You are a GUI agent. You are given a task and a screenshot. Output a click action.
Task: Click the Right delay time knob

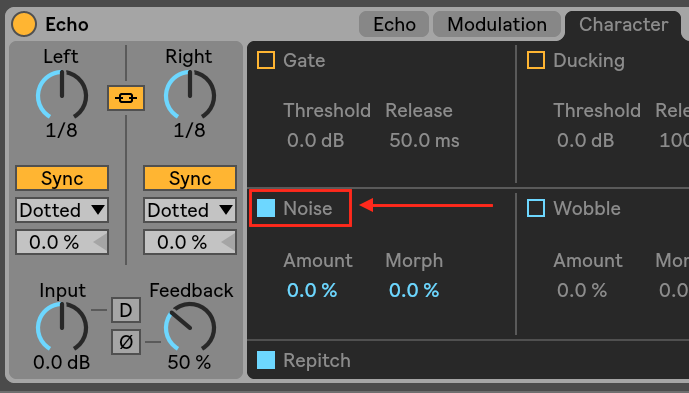click(189, 95)
